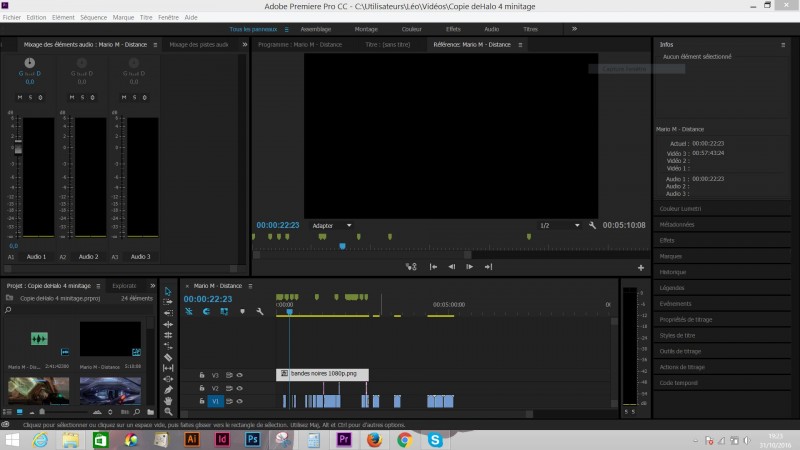Open the 1/2 playback resolution dropdown

tap(560, 225)
